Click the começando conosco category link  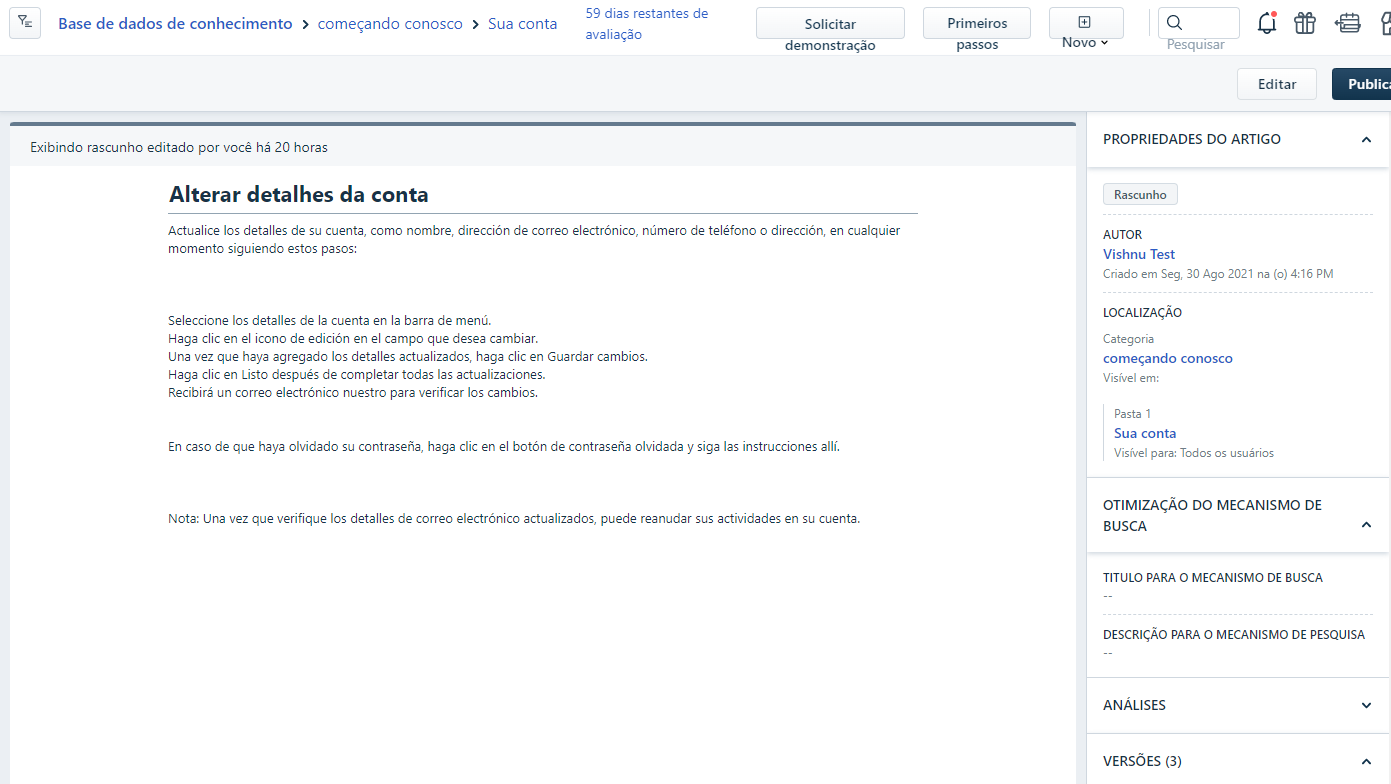coord(1167,358)
